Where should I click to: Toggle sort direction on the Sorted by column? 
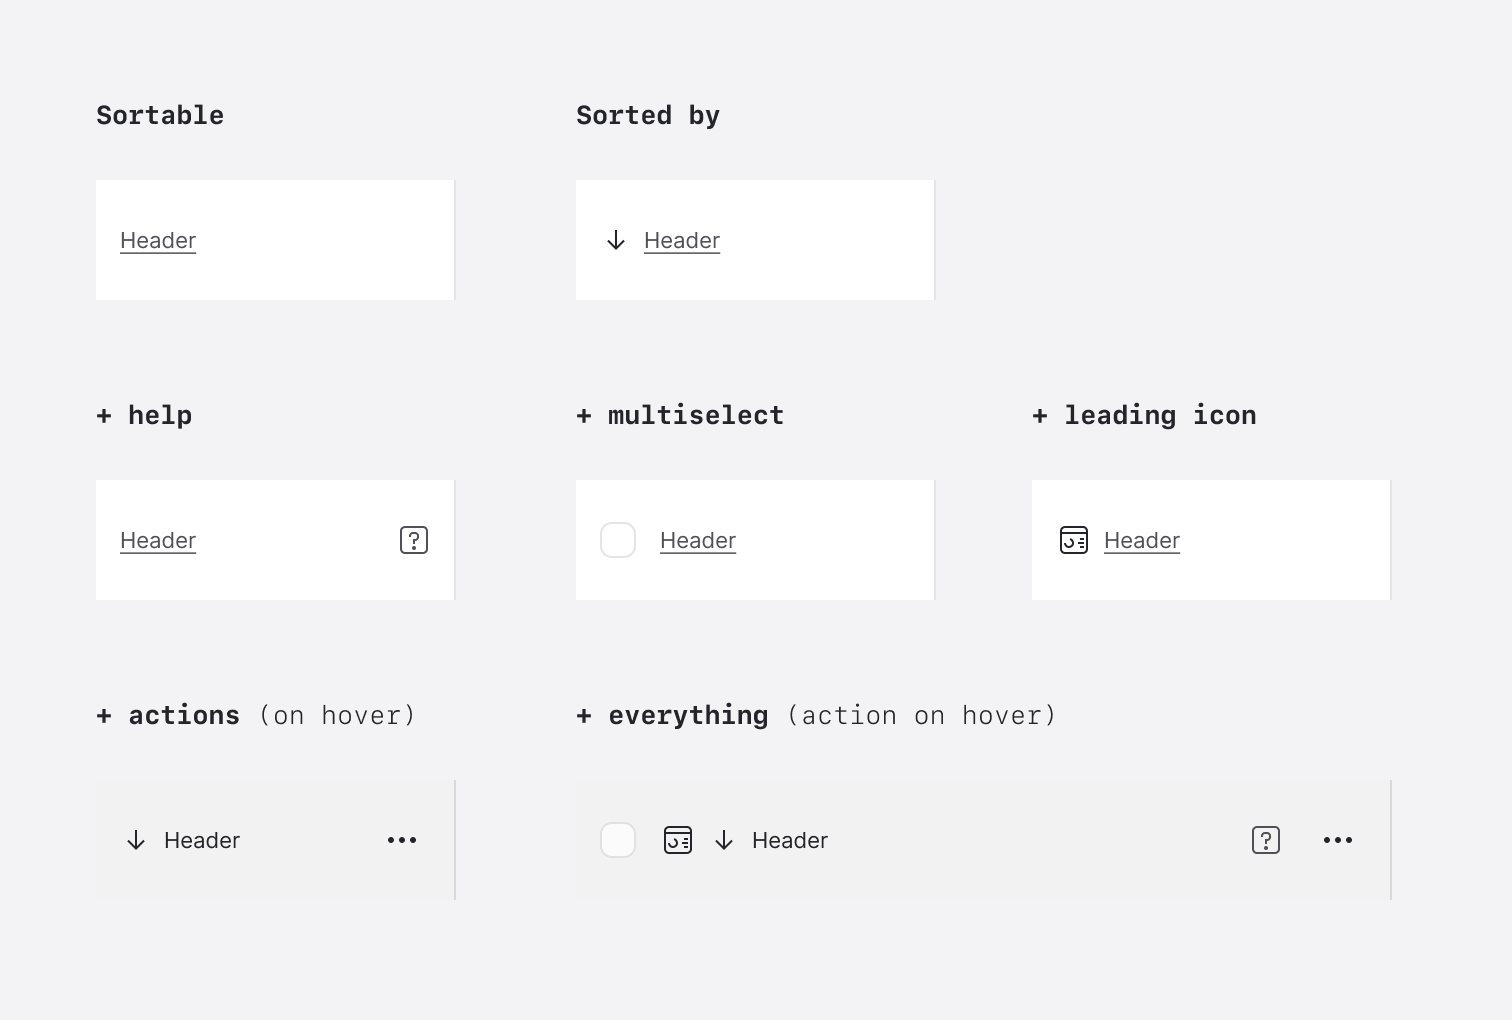[616, 240]
